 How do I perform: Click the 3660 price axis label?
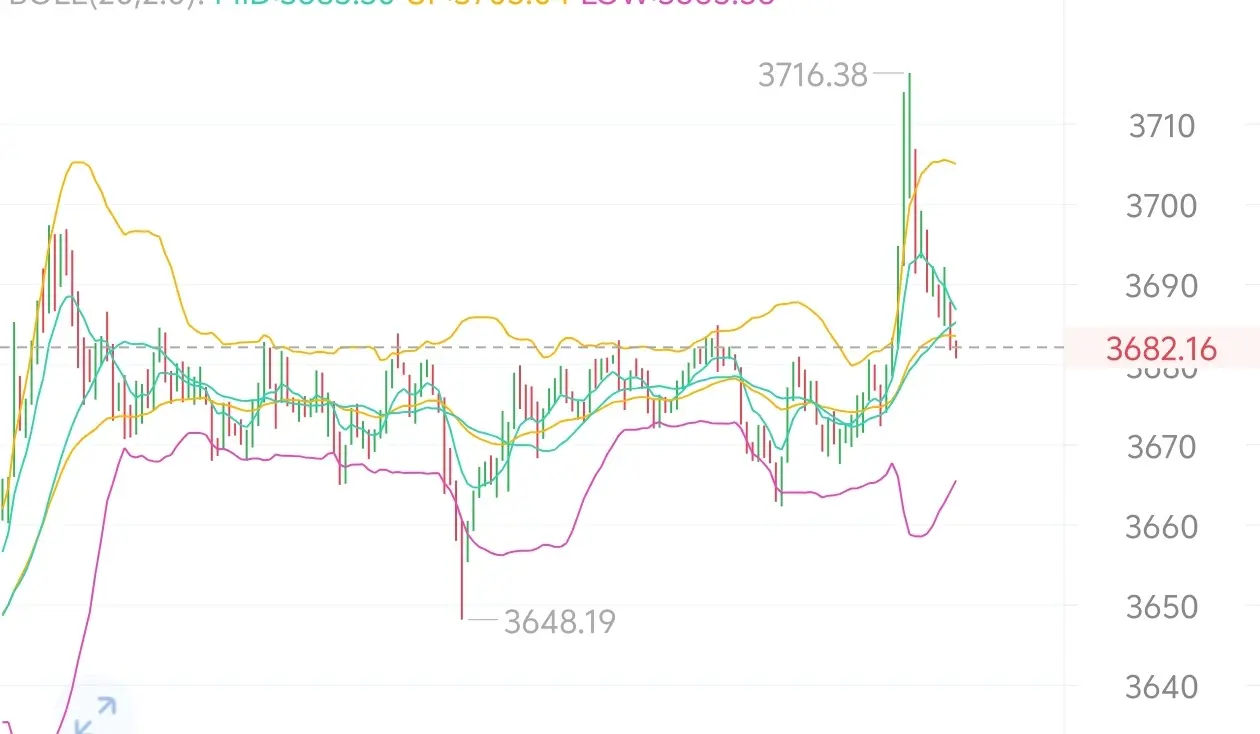[x=1161, y=527]
